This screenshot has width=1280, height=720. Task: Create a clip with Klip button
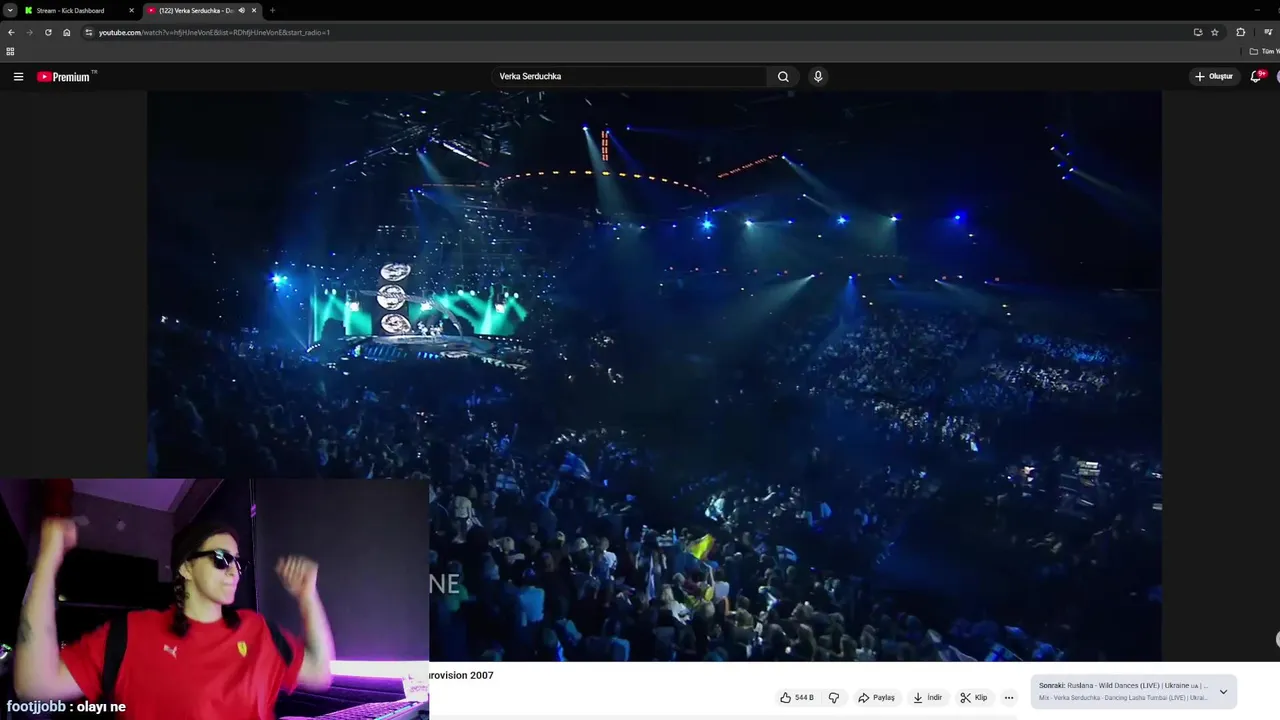[x=973, y=698]
